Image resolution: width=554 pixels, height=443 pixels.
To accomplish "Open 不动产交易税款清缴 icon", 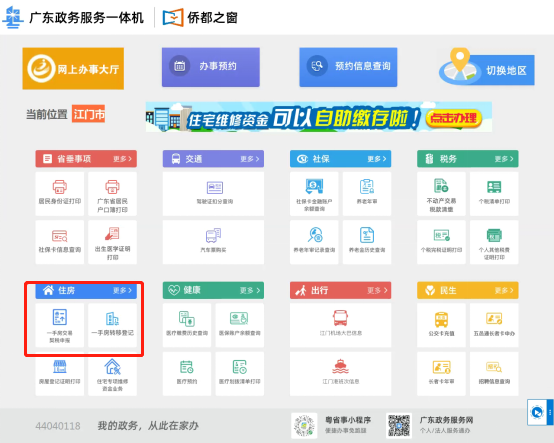I will [441, 186].
